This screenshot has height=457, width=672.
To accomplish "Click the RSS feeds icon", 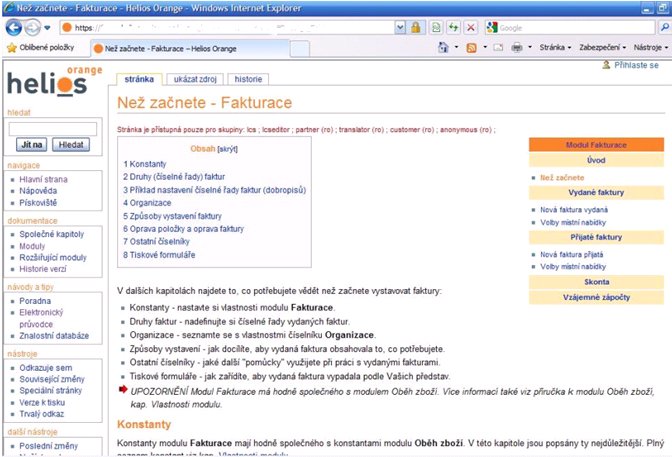I will 471,48.
